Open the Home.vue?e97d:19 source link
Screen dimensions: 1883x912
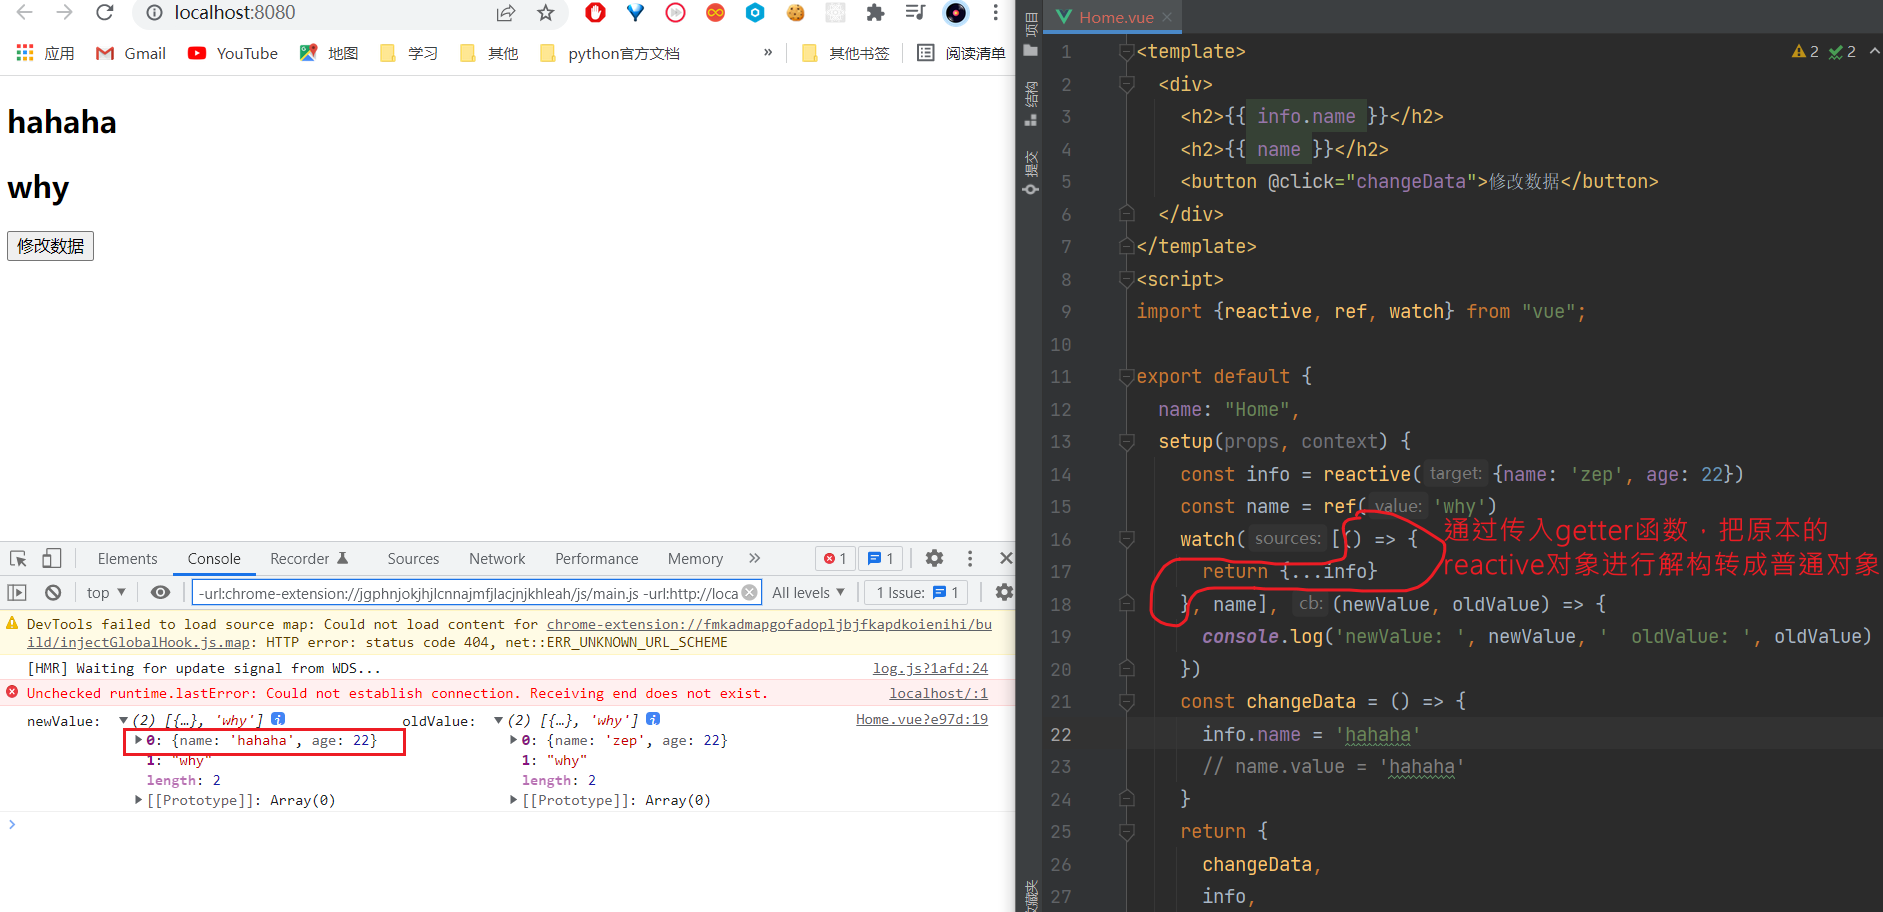tap(921, 719)
